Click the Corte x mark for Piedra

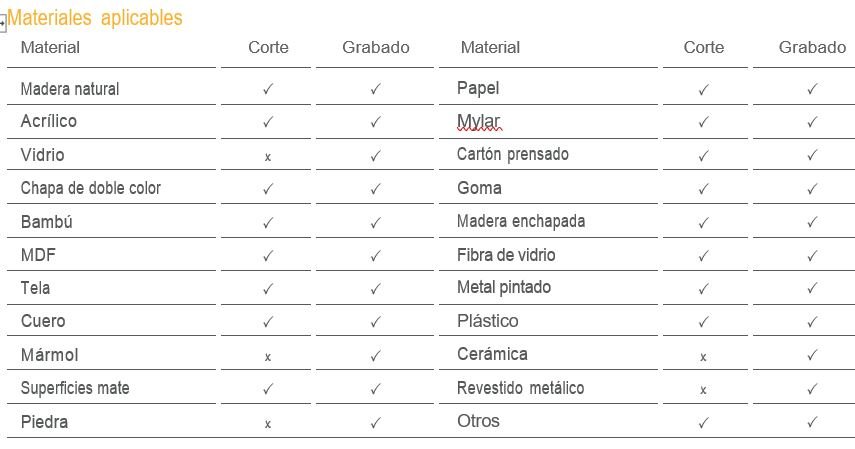point(268,424)
